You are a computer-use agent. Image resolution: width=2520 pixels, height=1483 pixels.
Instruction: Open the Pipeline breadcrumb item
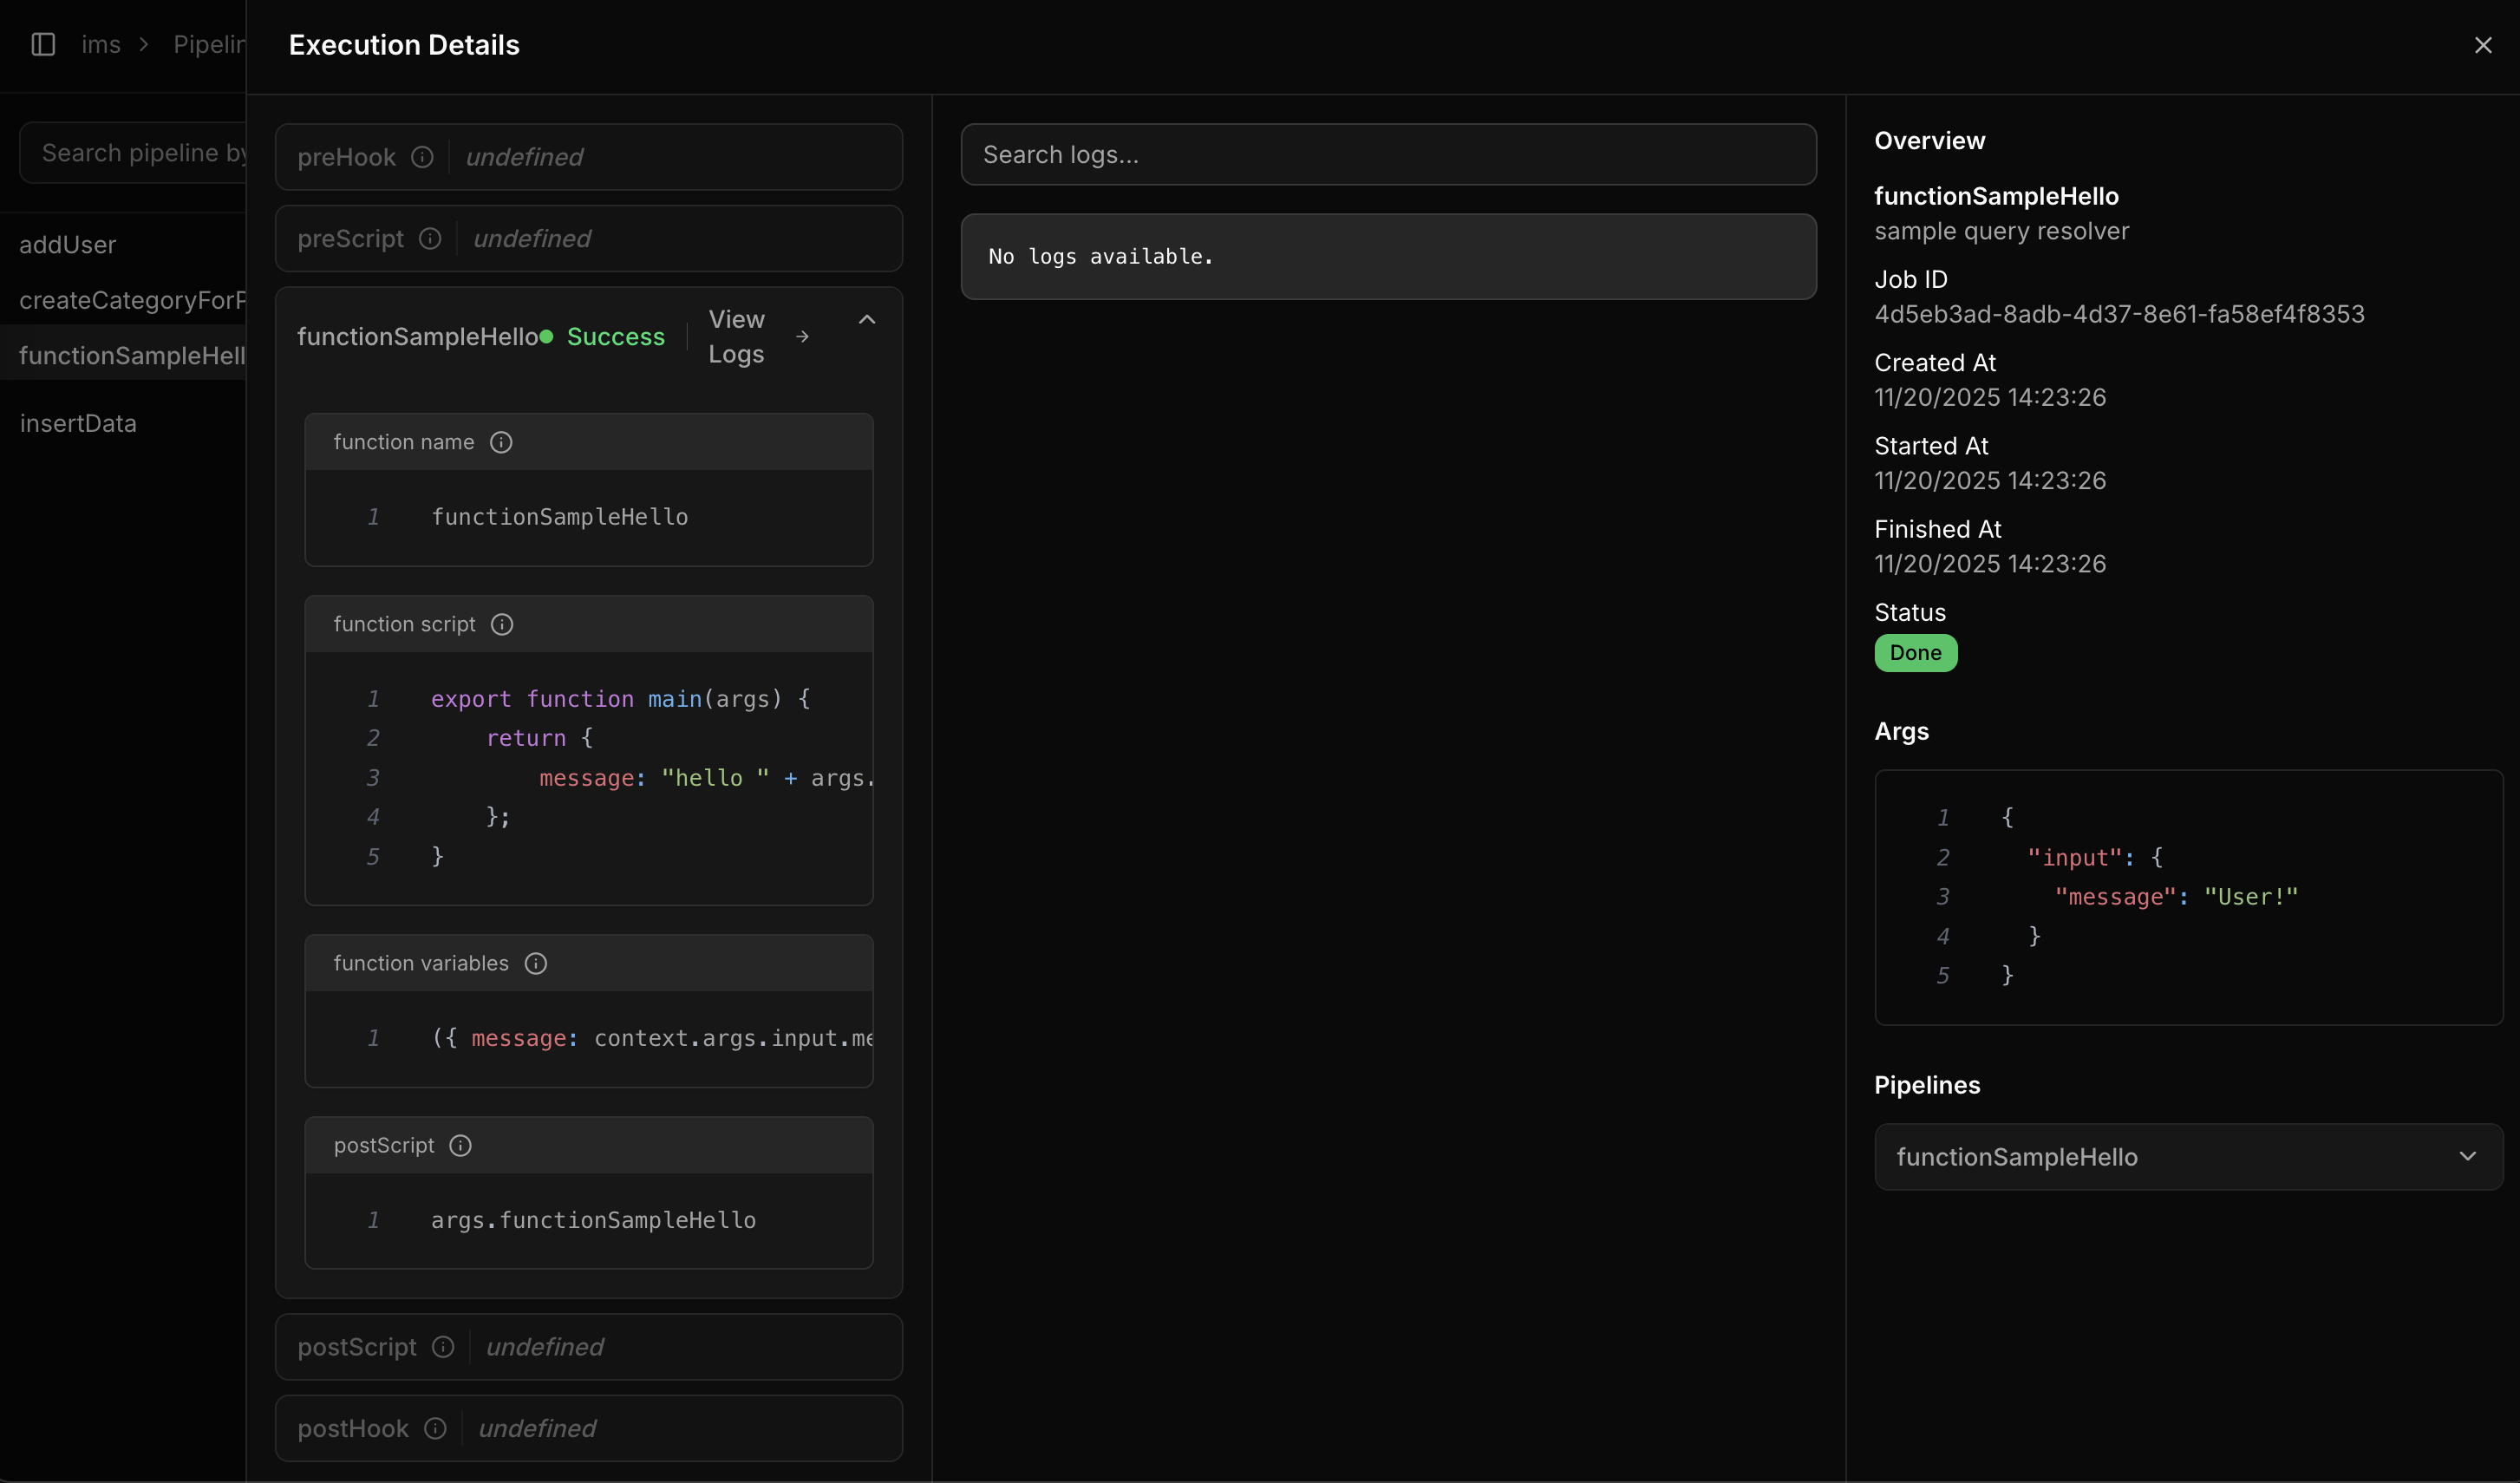pos(208,44)
